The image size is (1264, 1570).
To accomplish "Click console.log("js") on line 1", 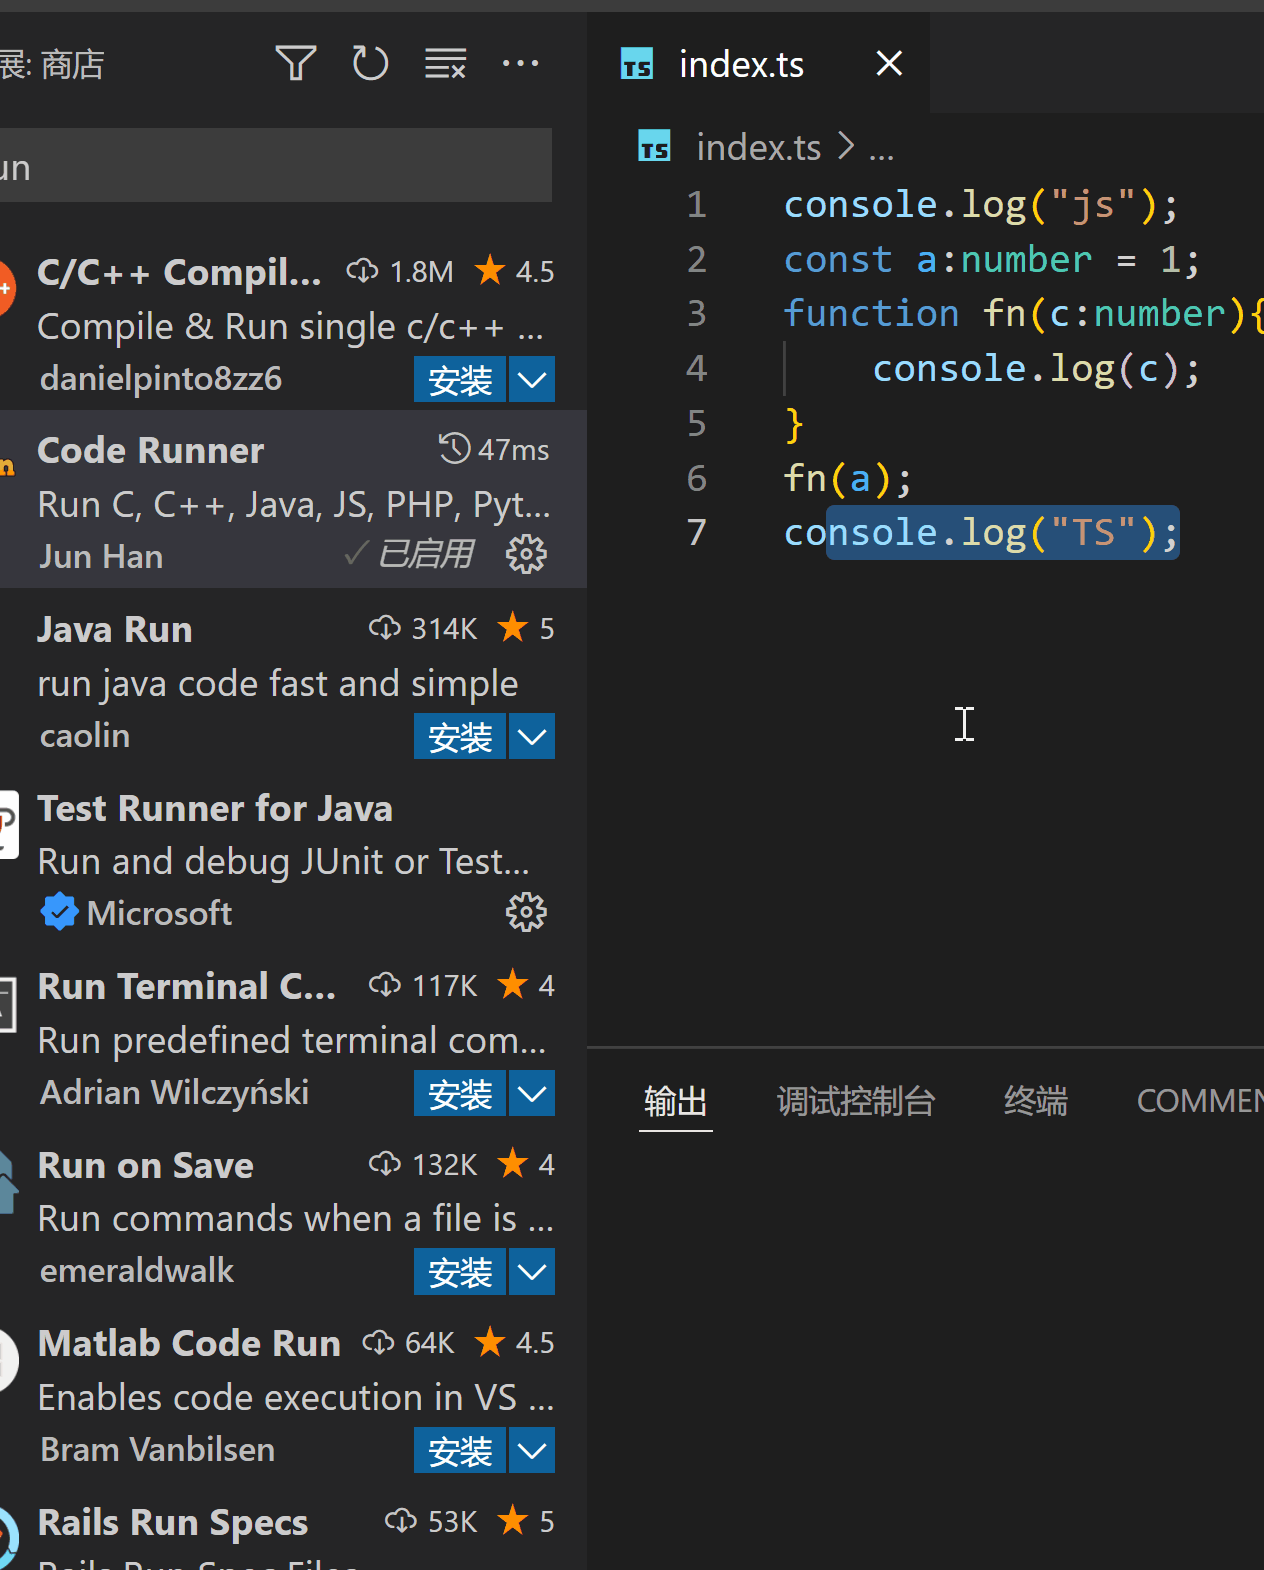I will click(x=981, y=205).
